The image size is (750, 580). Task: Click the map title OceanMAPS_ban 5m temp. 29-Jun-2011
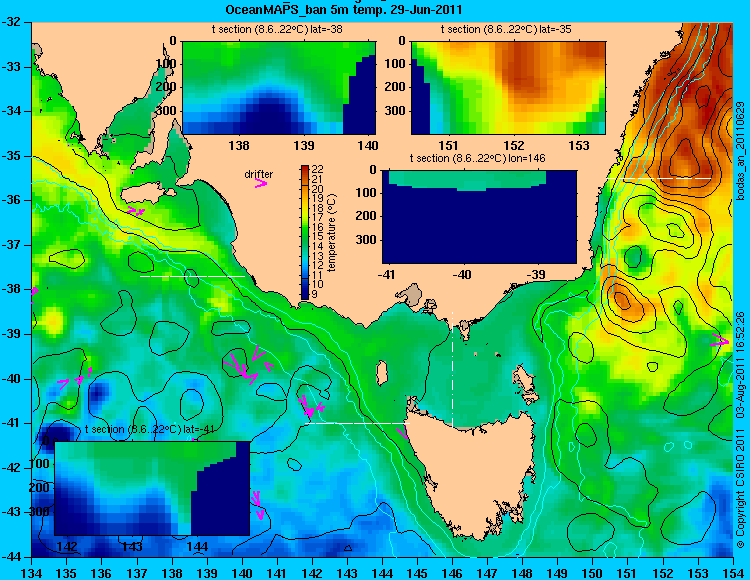click(x=343, y=9)
